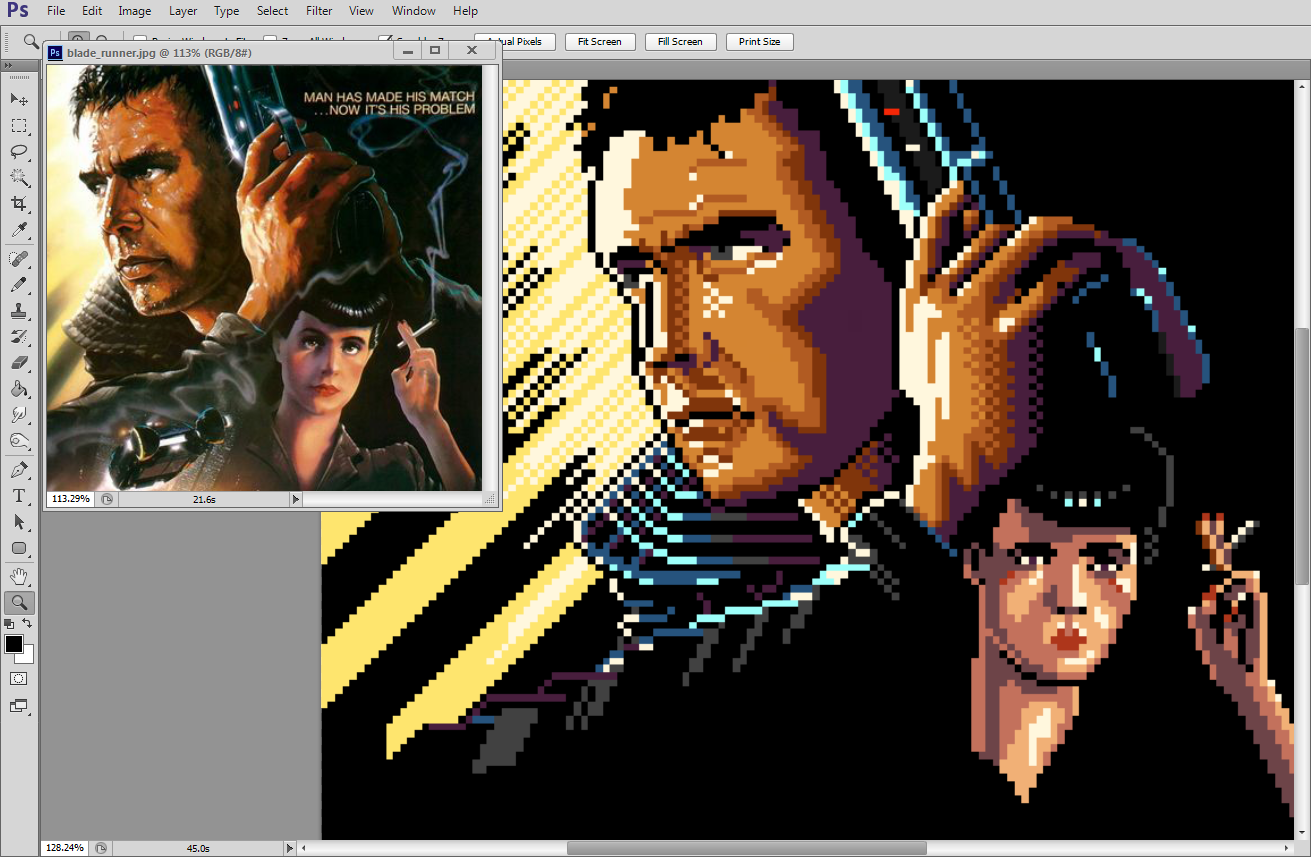Select the Horizontal Type tool
This screenshot has width=1311, height=857.
click(x=19, y=496)
